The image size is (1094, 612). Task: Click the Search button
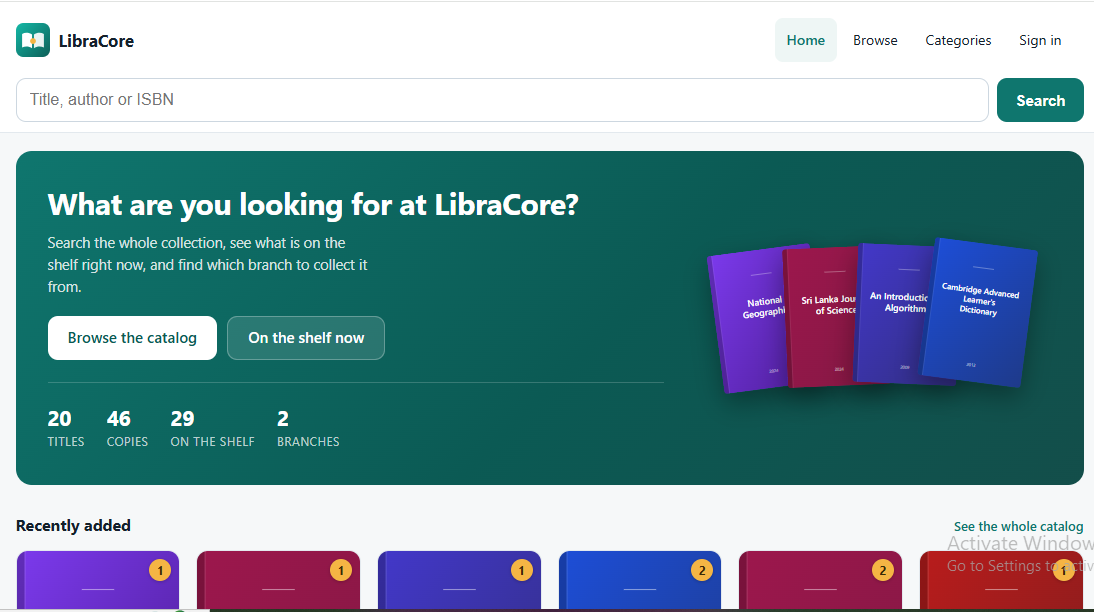tap(1040, 100)
